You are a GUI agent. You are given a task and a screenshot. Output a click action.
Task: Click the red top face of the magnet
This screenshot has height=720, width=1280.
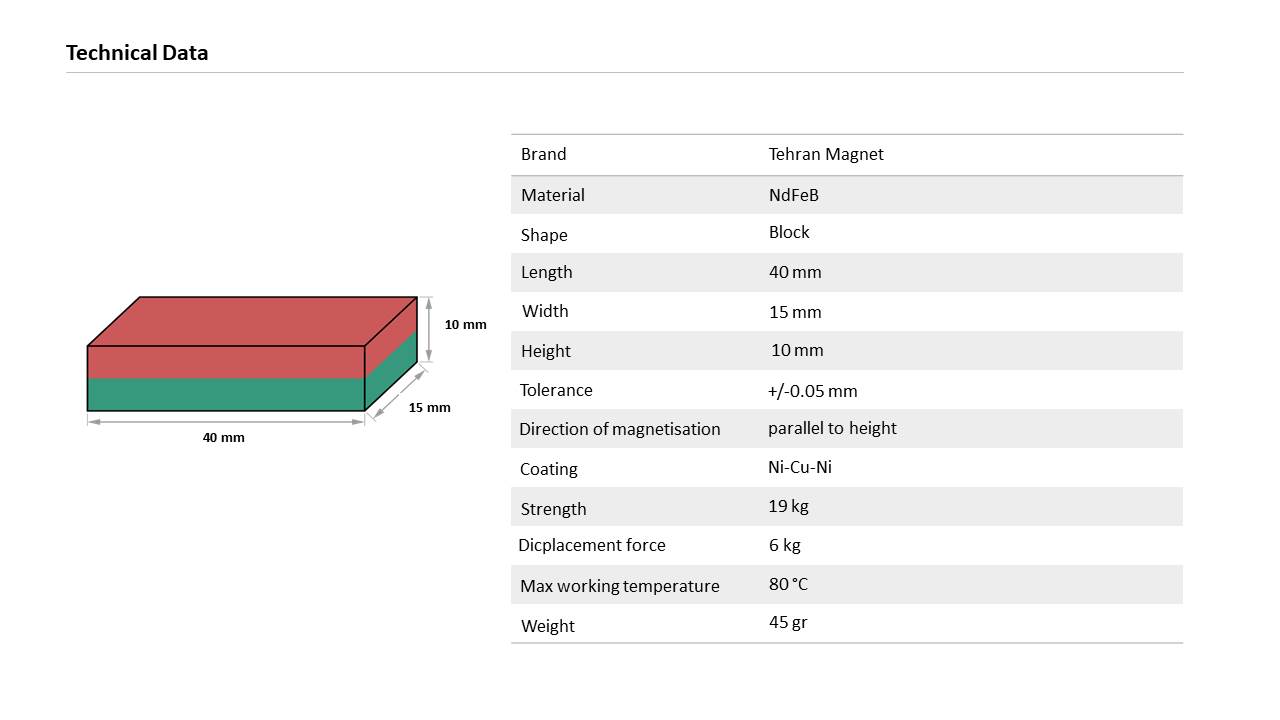point(250,320)
